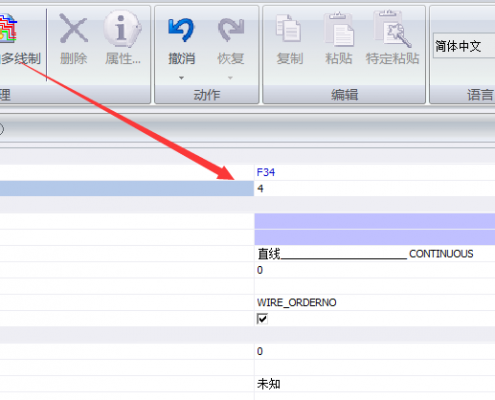Click the delete (删除) X icon
This screenshot has width=495, height=400.
pos(74,28)
